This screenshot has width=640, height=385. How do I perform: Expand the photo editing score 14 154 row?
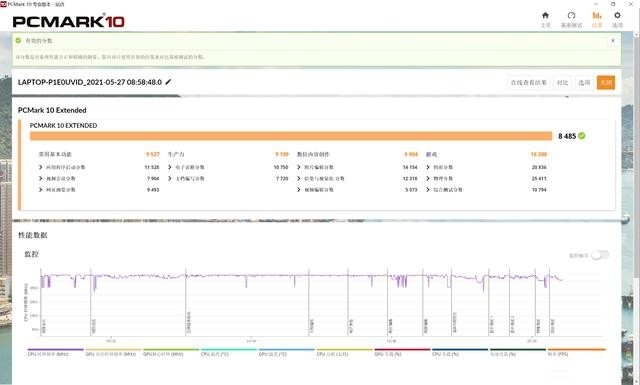[358, 167]
